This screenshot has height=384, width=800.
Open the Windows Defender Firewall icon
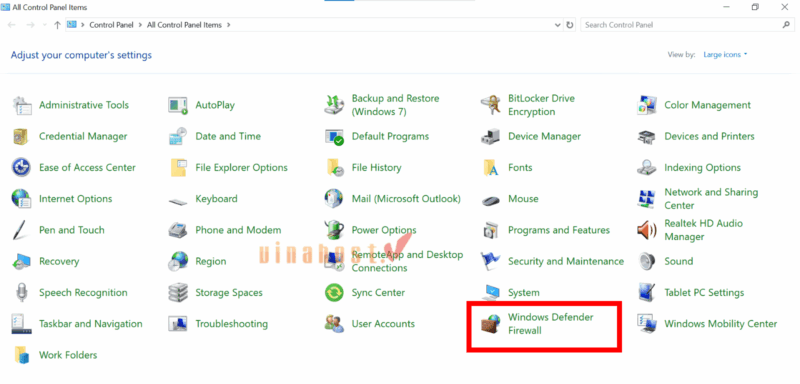491,324
